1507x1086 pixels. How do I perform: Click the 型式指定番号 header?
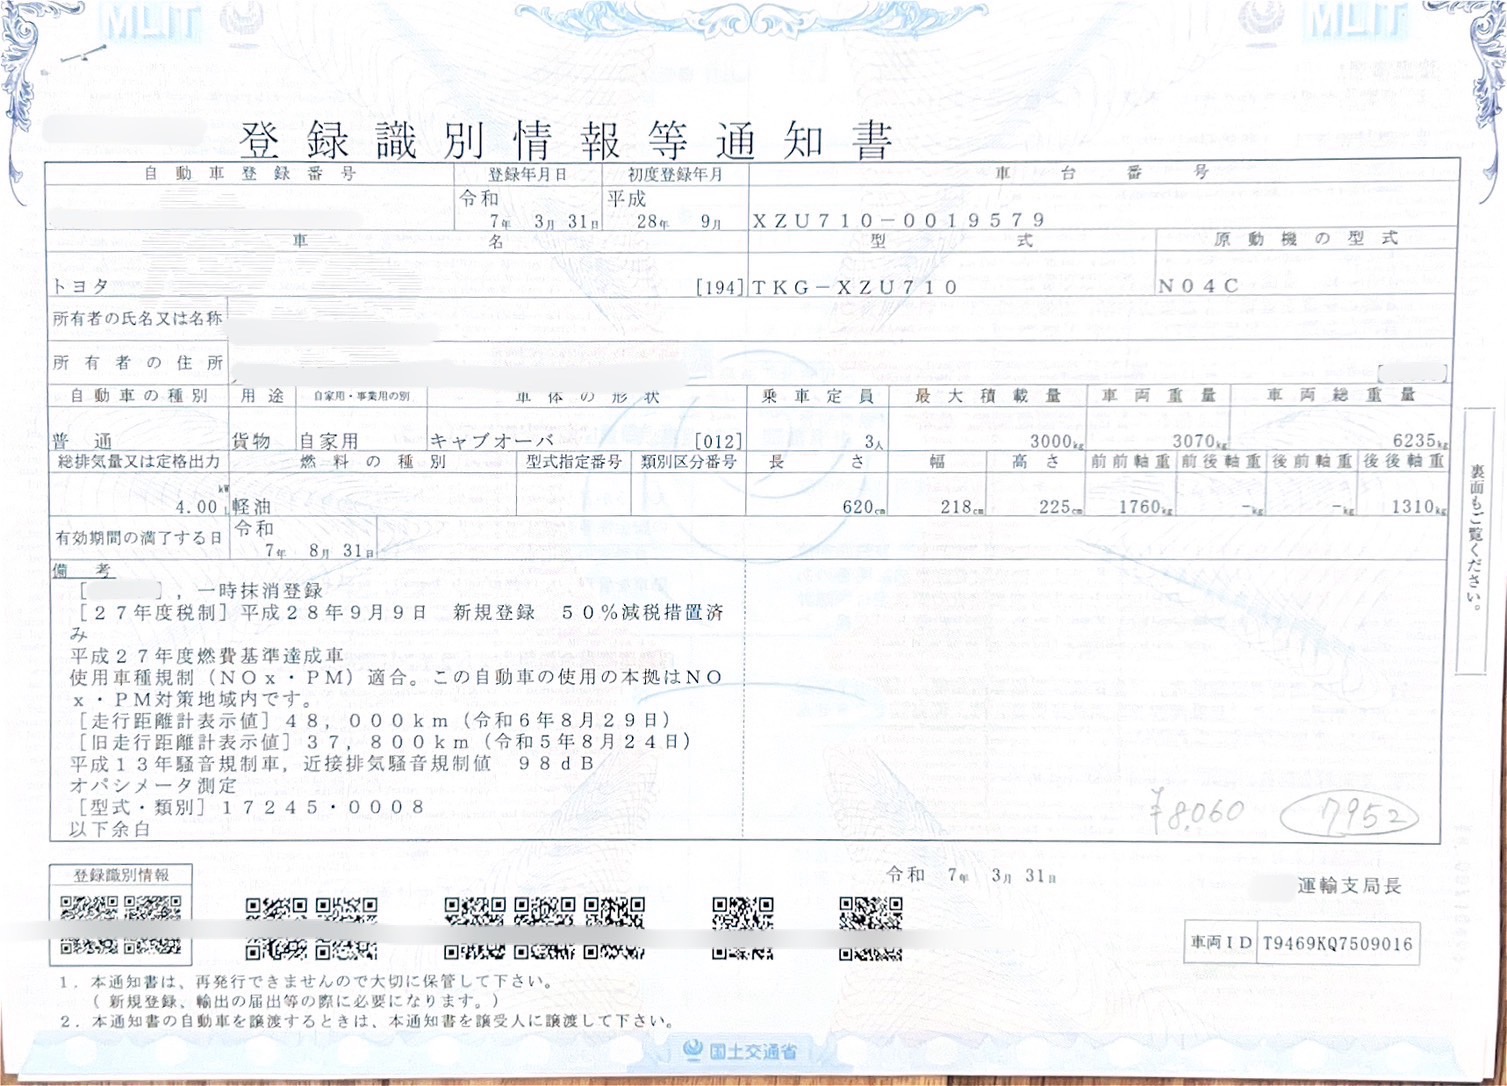coord(574,462)
